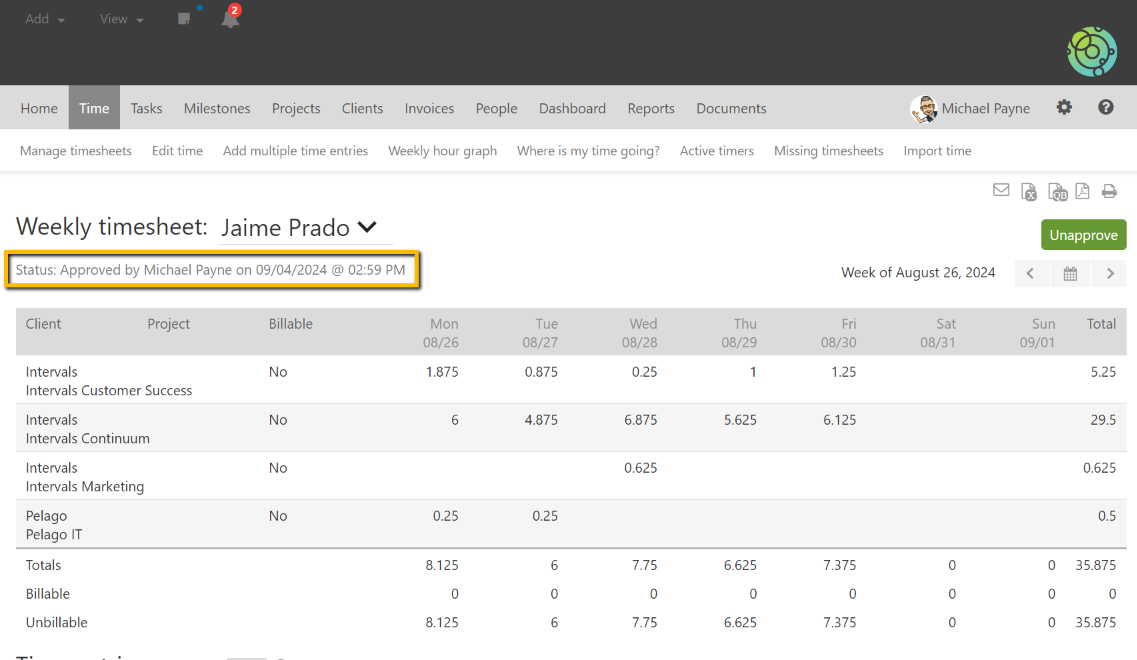Email this weekly timesheet
This screenshot has height=660, width=1137.
tap(1001, 190)
